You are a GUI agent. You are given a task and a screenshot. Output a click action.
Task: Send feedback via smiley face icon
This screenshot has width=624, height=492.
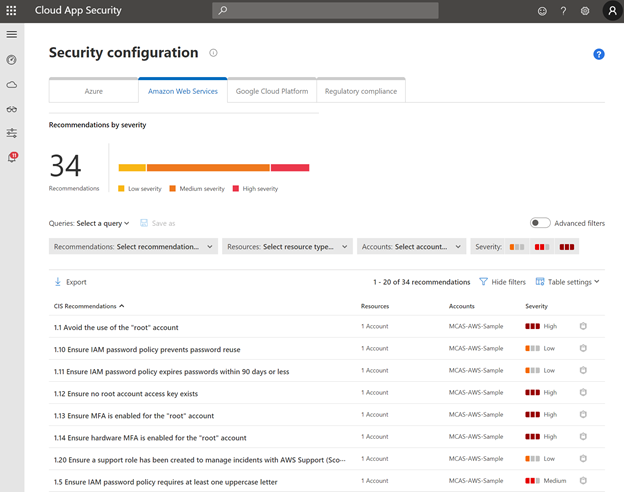542,11
